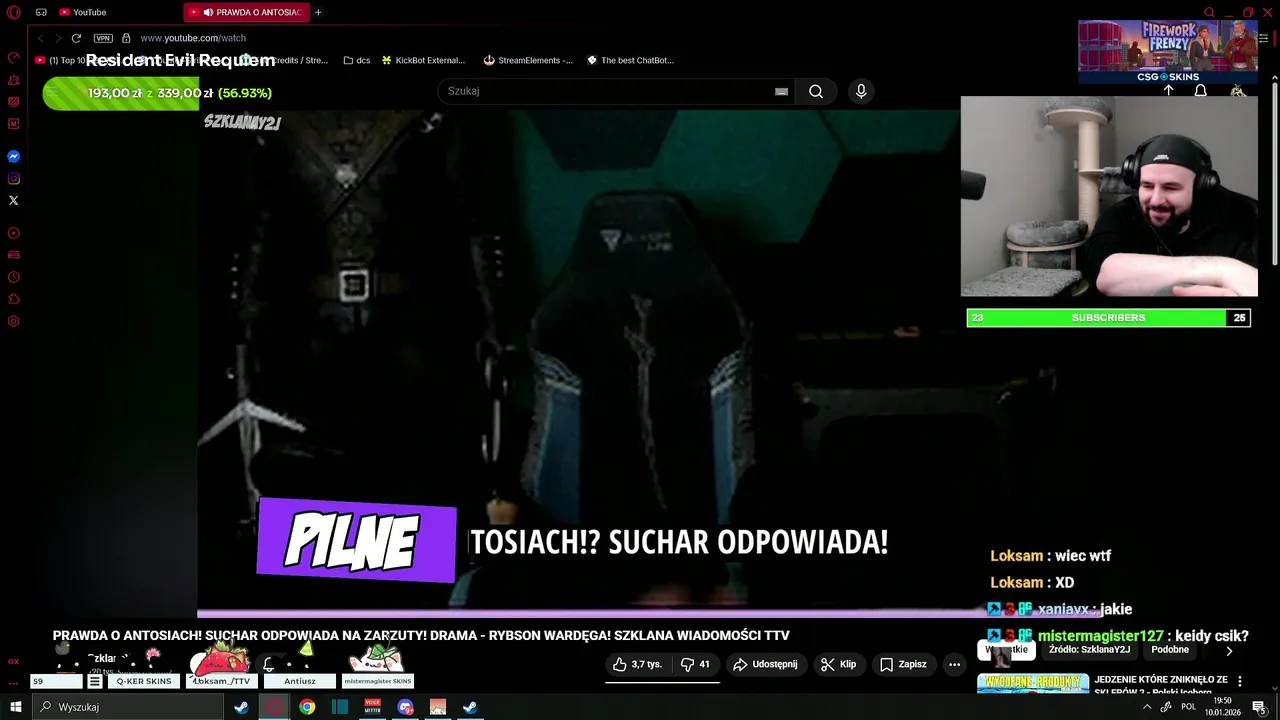Save video with Zapisz button
Image resolution: width=1280 pixels, height=720 pixels.
point(903,664)
